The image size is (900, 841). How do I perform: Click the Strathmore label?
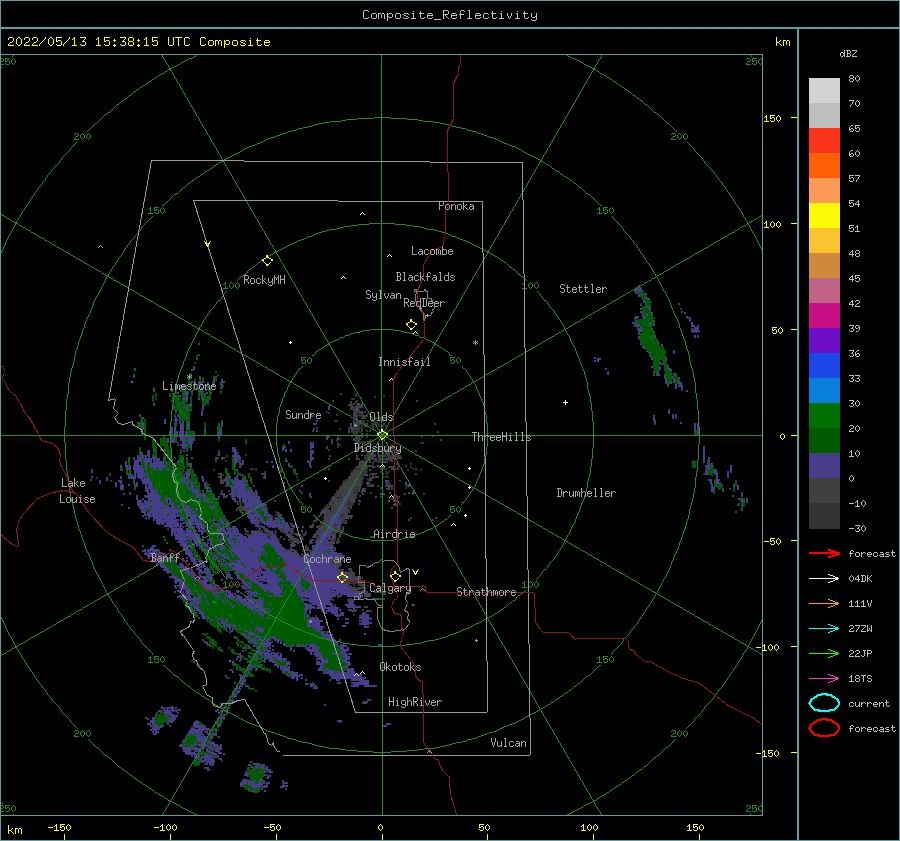(x=486, y=592)
